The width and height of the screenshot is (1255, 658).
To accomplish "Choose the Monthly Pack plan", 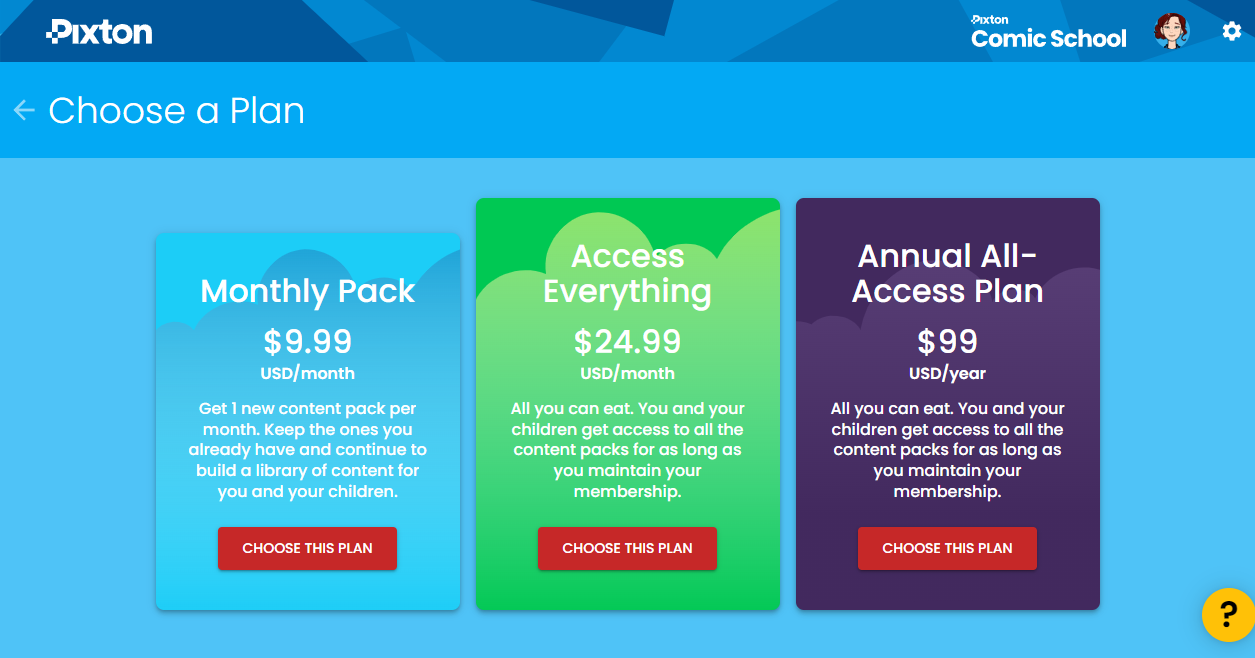I will pyautogui.click(x=307, y=548).
